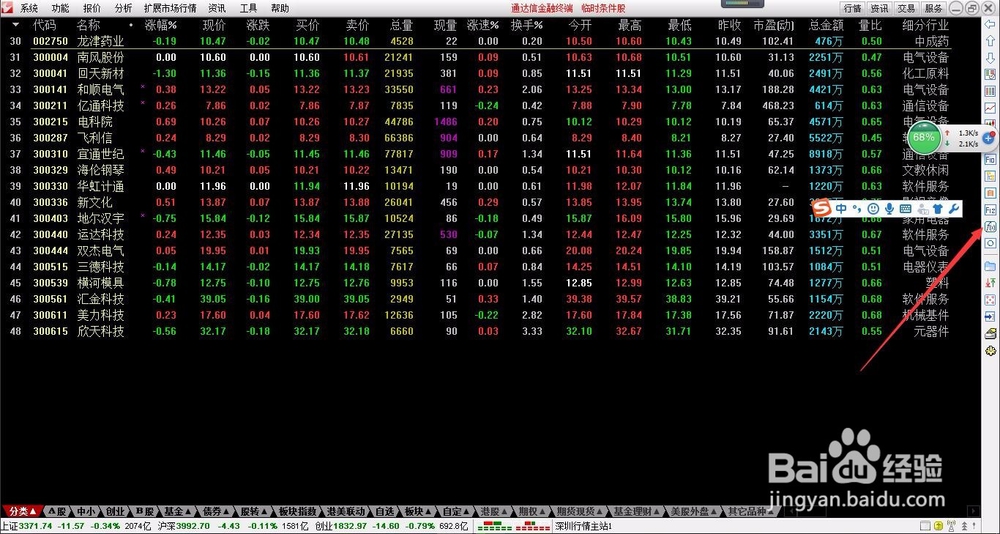The width and height of the screenshot is (1000, 534).
Task: Open the quote list icon in right sidebar
Action: click(x=990, y=75)
